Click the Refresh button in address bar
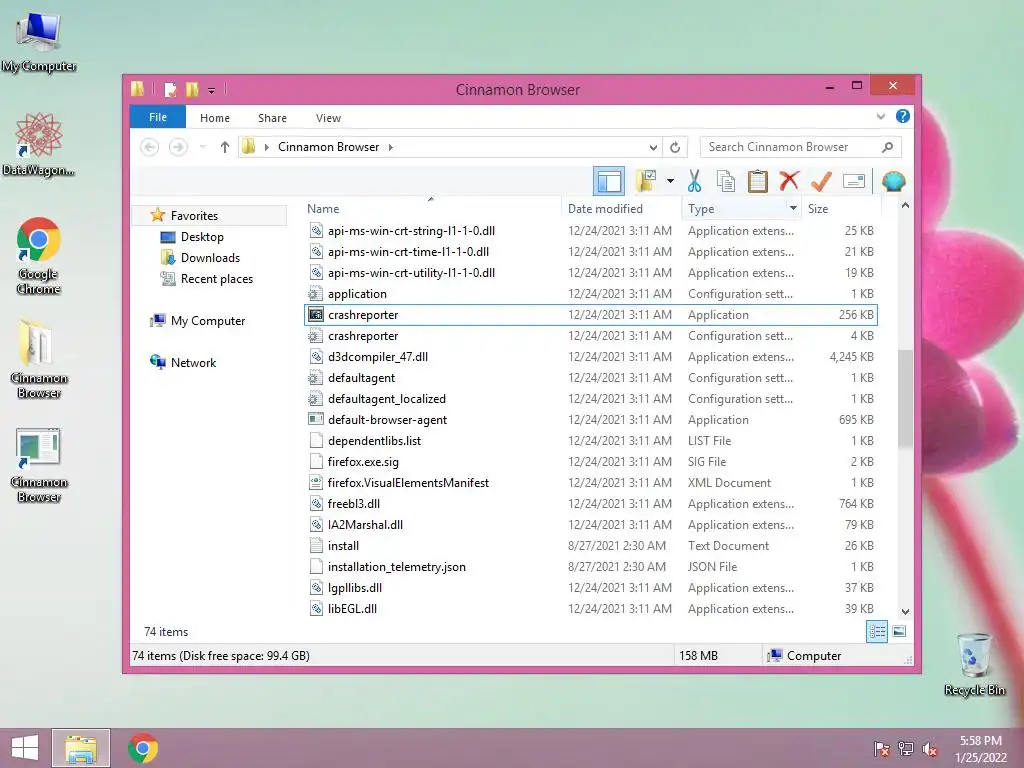The width and height of the screenshot is (1024, 768). tap(675, 147)
